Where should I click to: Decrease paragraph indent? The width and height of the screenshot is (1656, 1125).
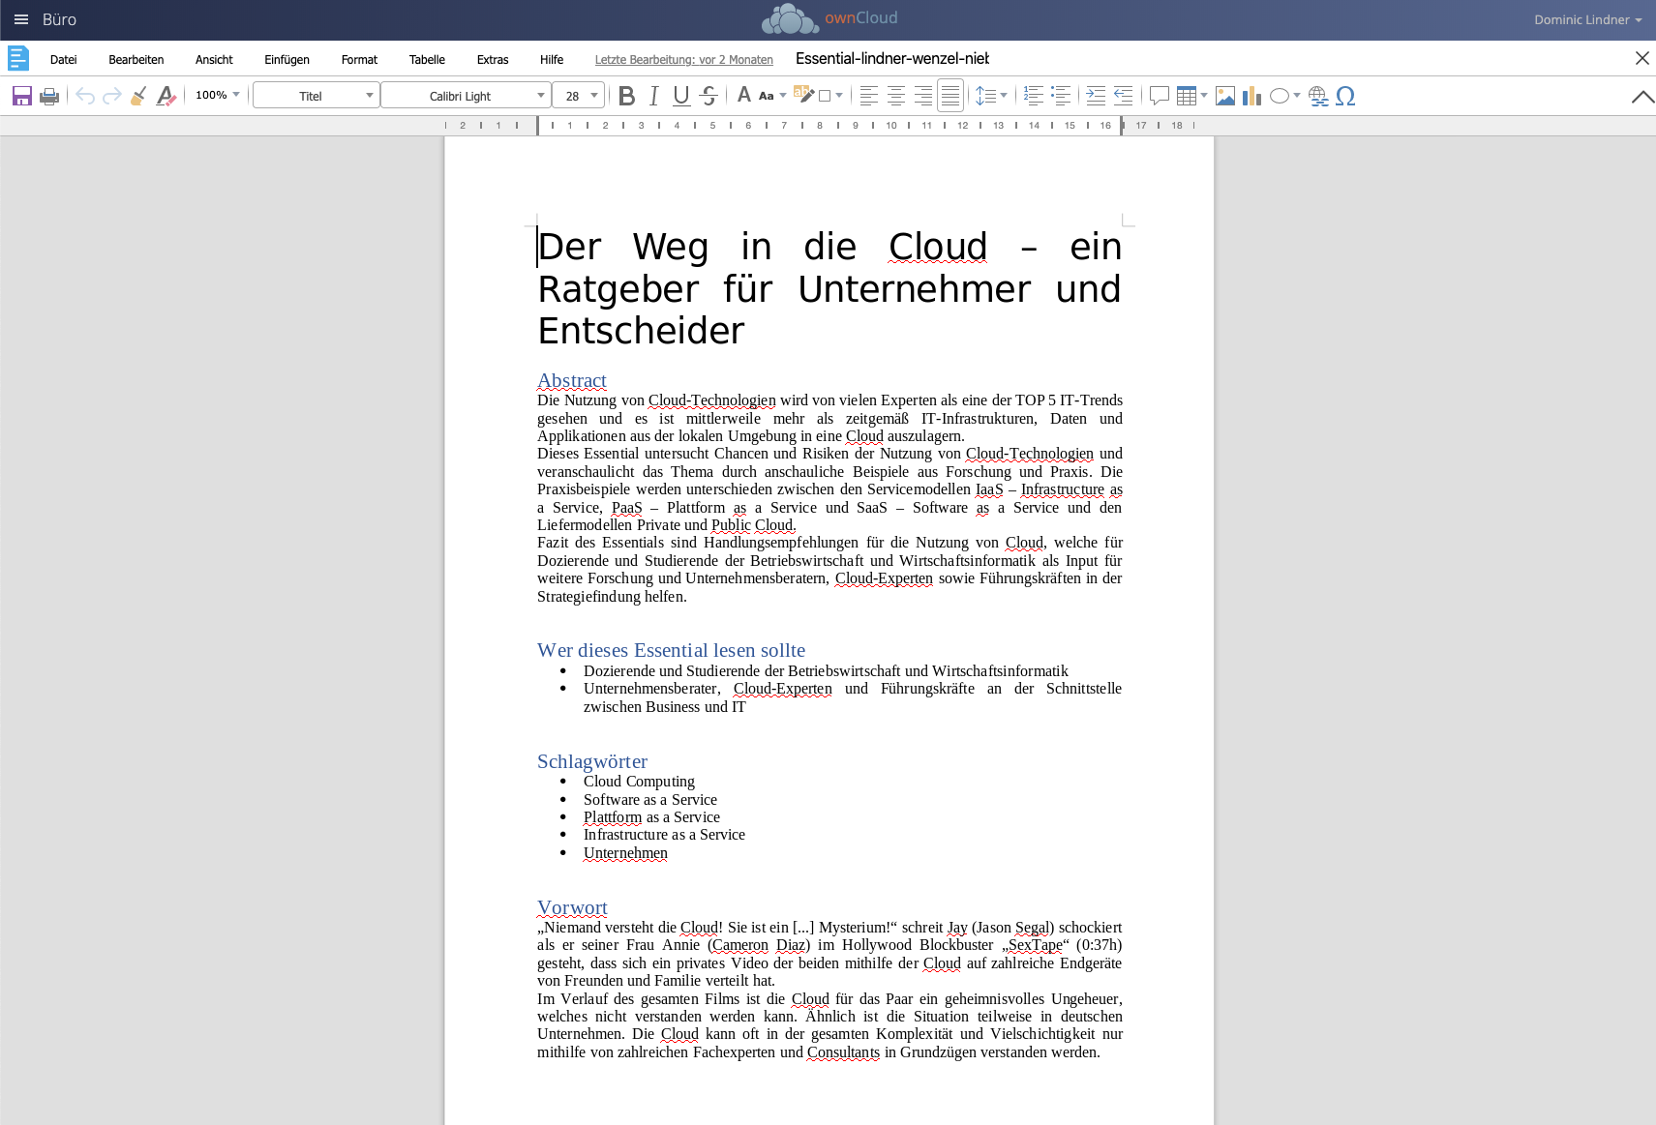pyautogui.click(x=1123, y=96)
